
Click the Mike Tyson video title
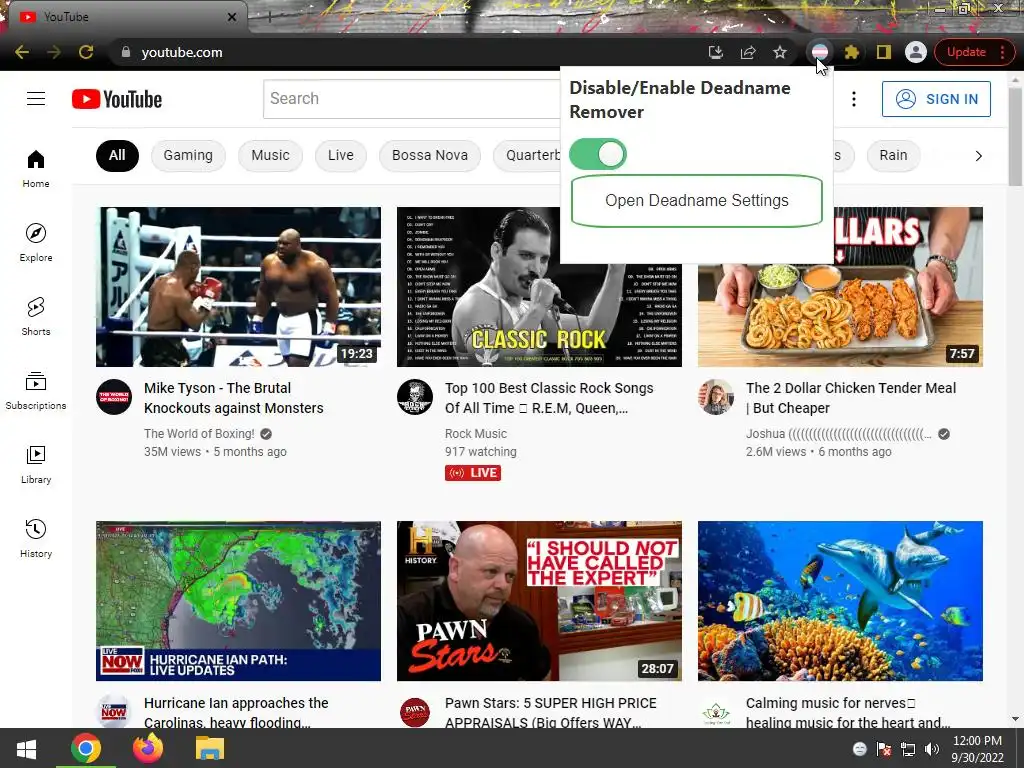coord(234,398)
